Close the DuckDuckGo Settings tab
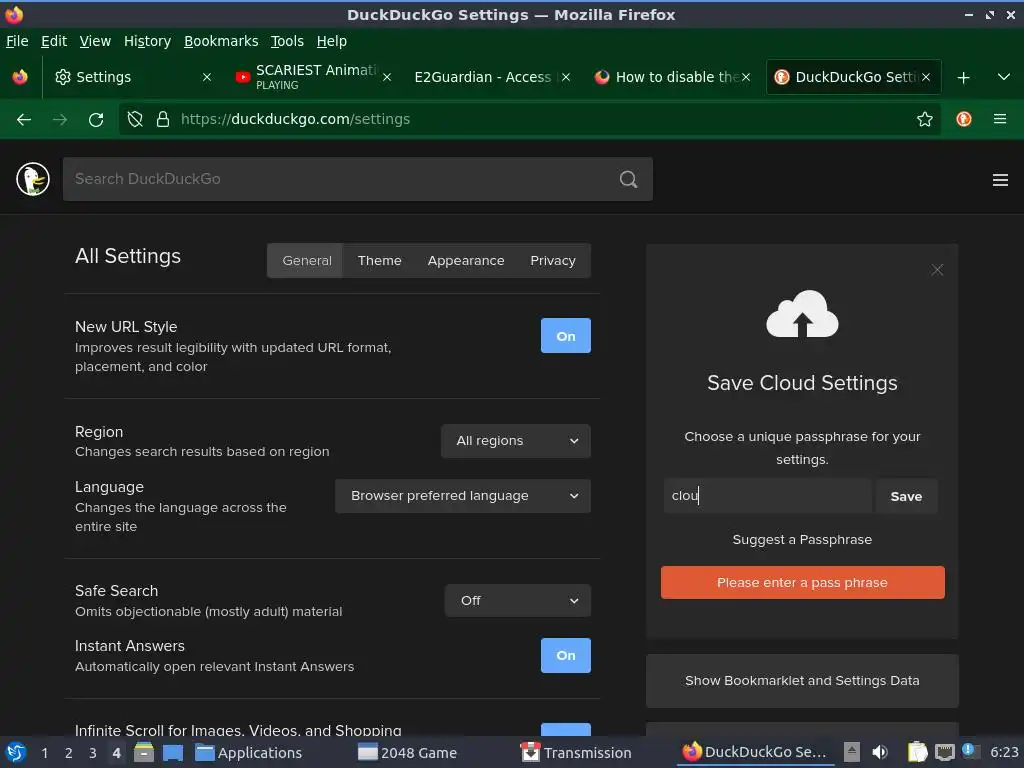 (925, 77)
